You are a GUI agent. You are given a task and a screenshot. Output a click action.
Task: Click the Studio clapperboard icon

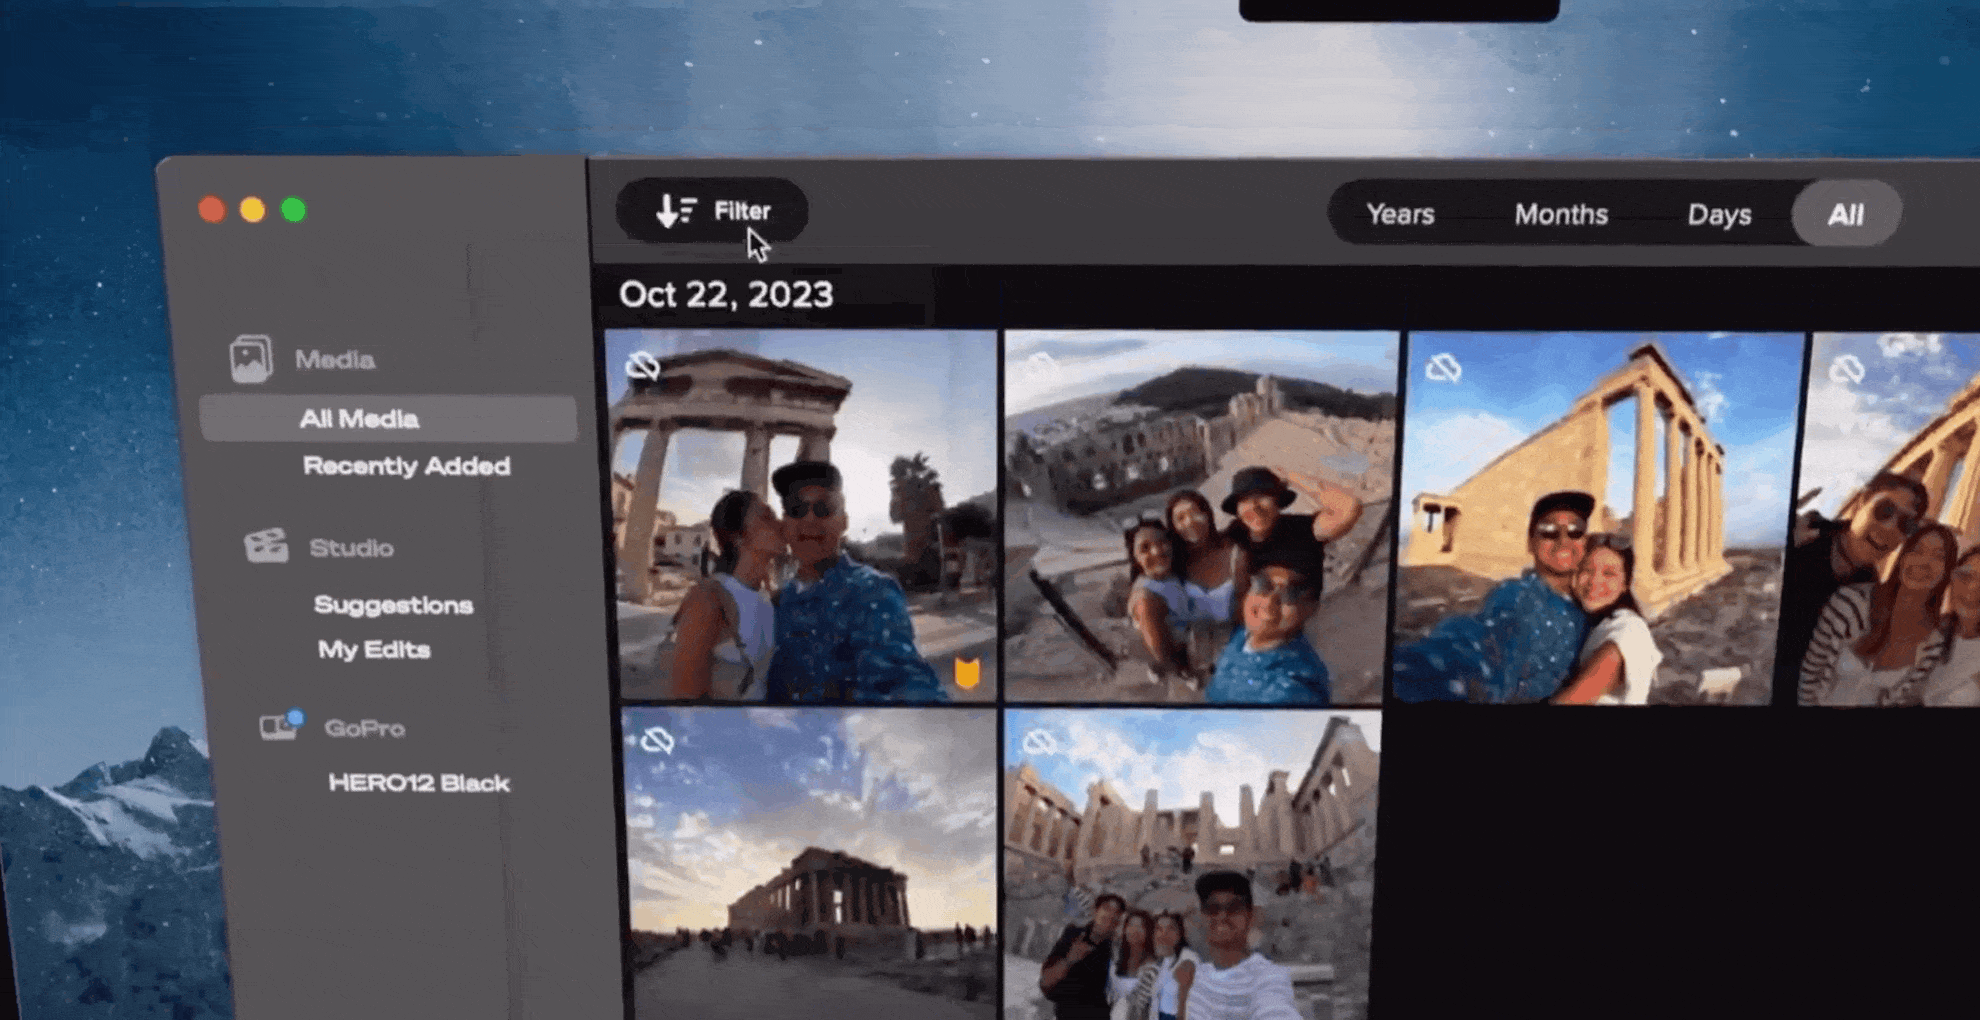point(266,546)
